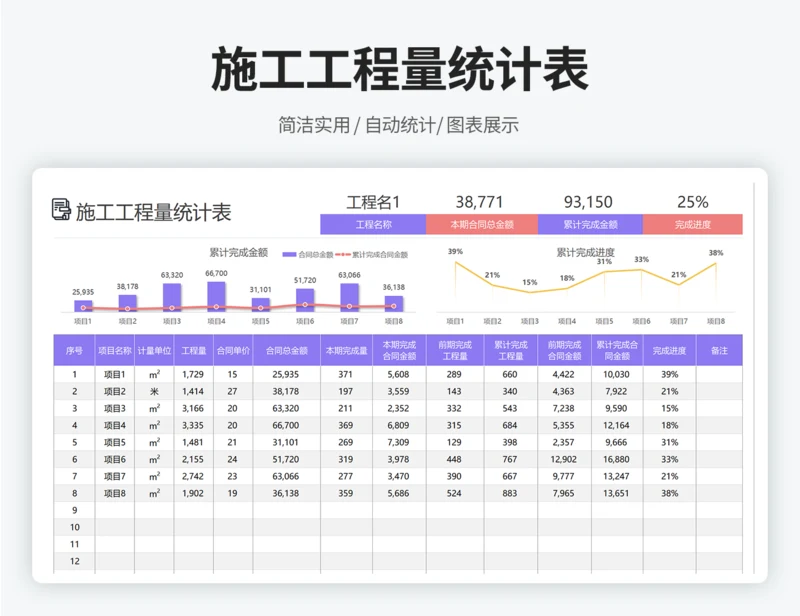Click the 1,729 工程量 cell
The width and height of the screenshot is (800, 616).
click(193, 375)
